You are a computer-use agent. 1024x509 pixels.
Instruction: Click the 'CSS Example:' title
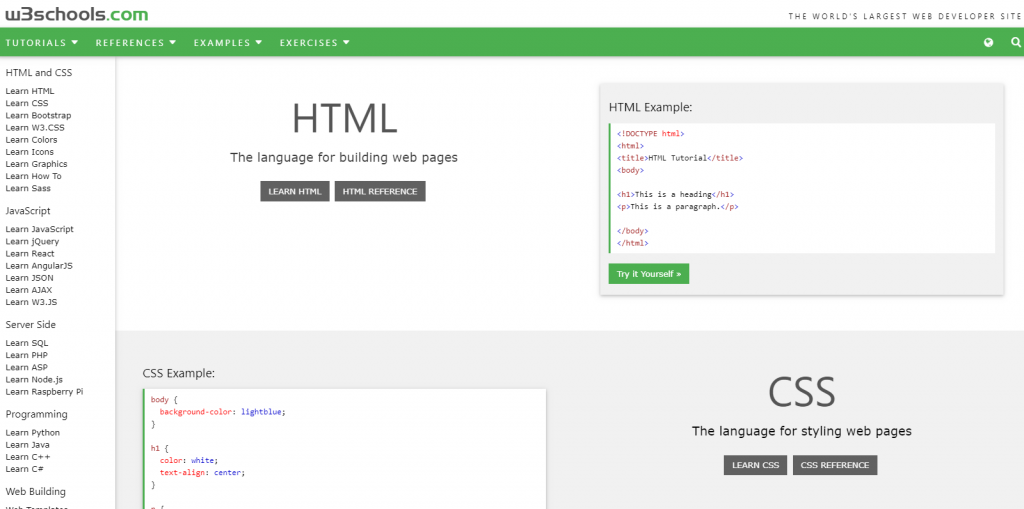coord(179,373)
